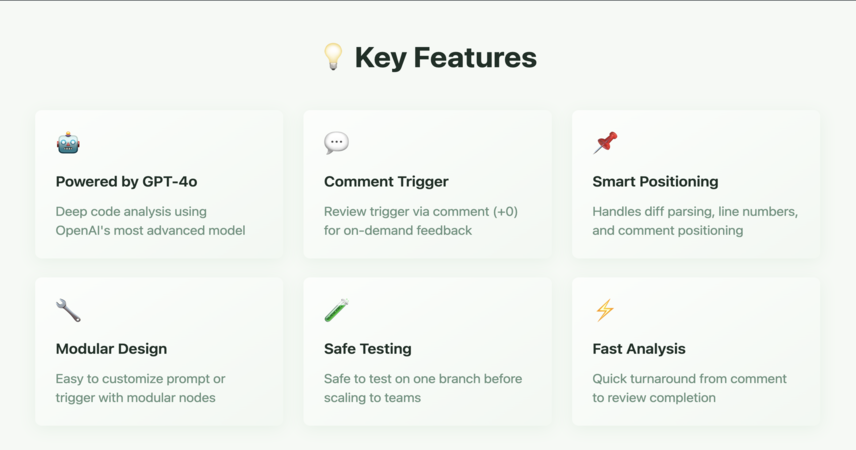This screenshot has height=450, width=856.
Task: Click the robot icon above GPT-4o
Action: point(68,143)
